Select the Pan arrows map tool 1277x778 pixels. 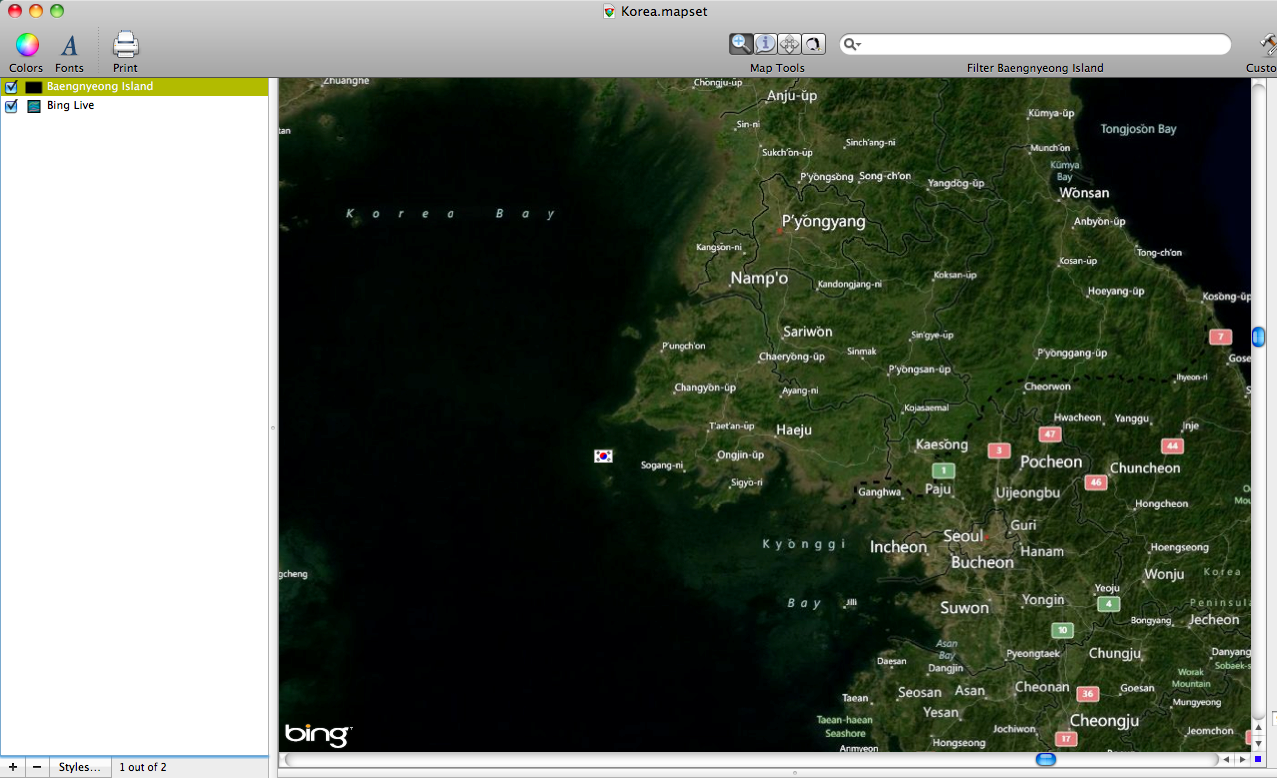pyautogui.click(x=789, y=44)
